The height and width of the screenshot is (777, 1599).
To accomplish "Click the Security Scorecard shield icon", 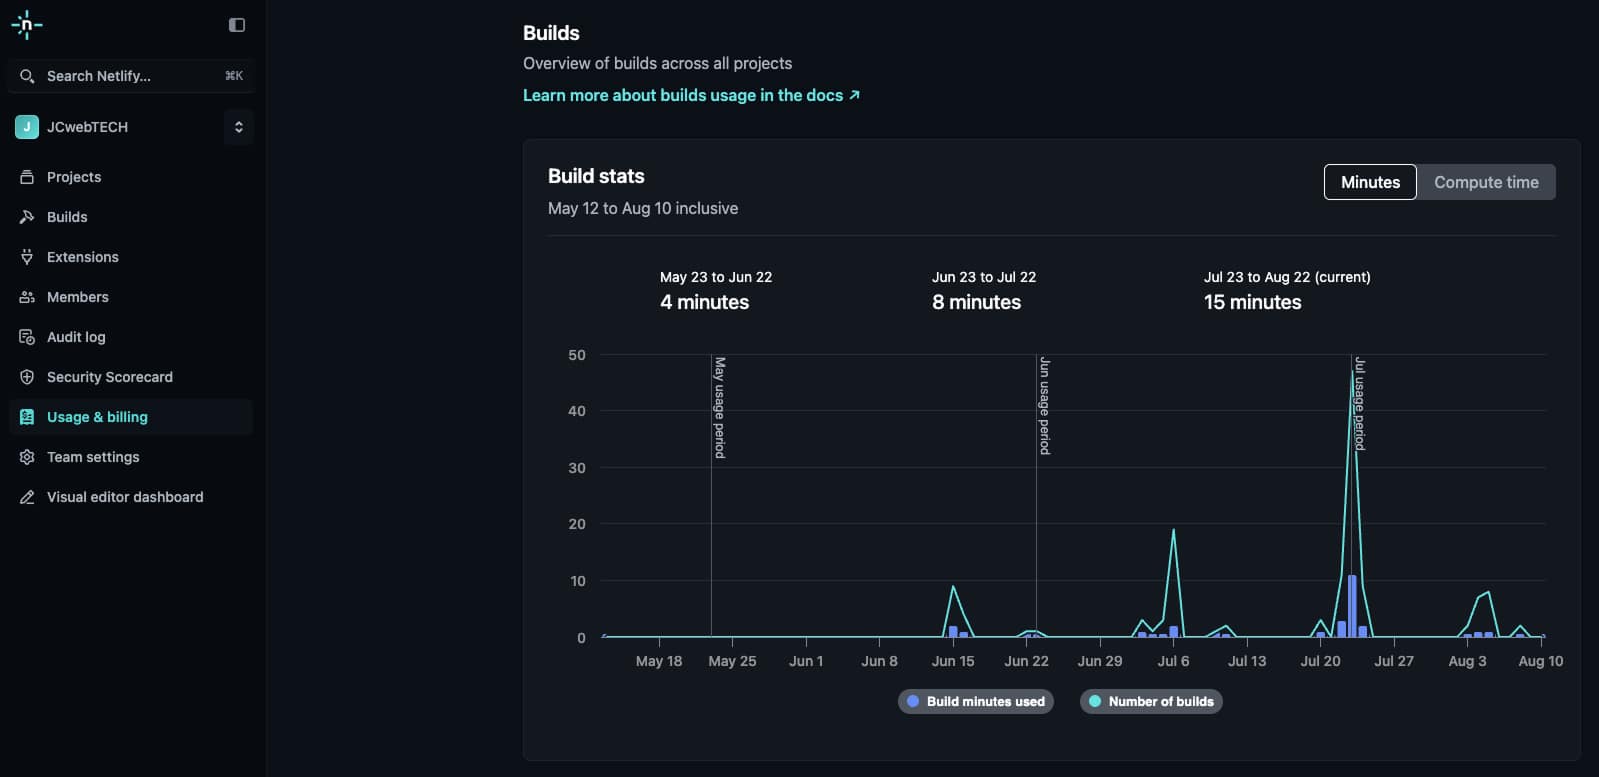I will point(27,377).
